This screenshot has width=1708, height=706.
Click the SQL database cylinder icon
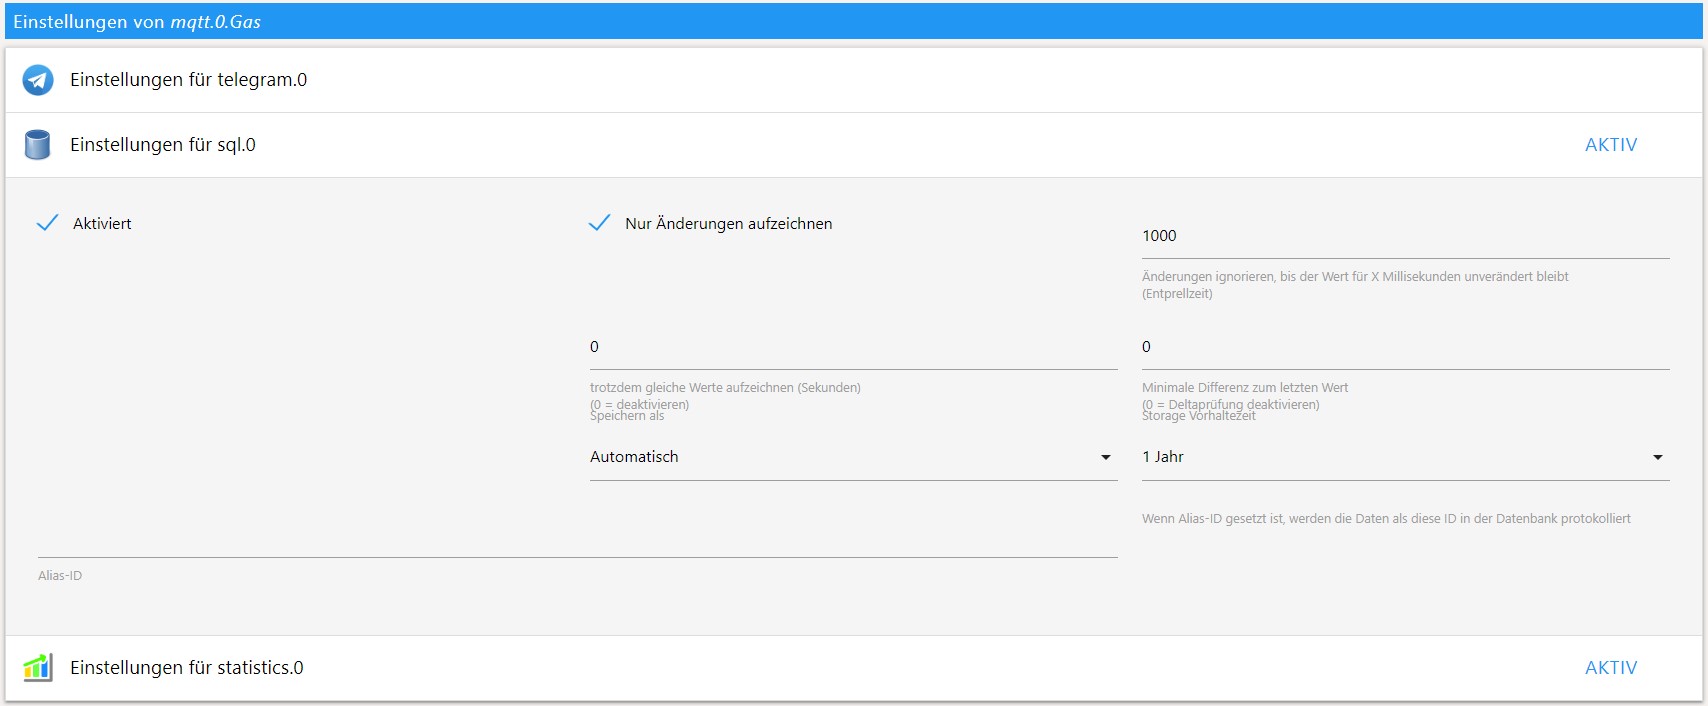point(37,145)
